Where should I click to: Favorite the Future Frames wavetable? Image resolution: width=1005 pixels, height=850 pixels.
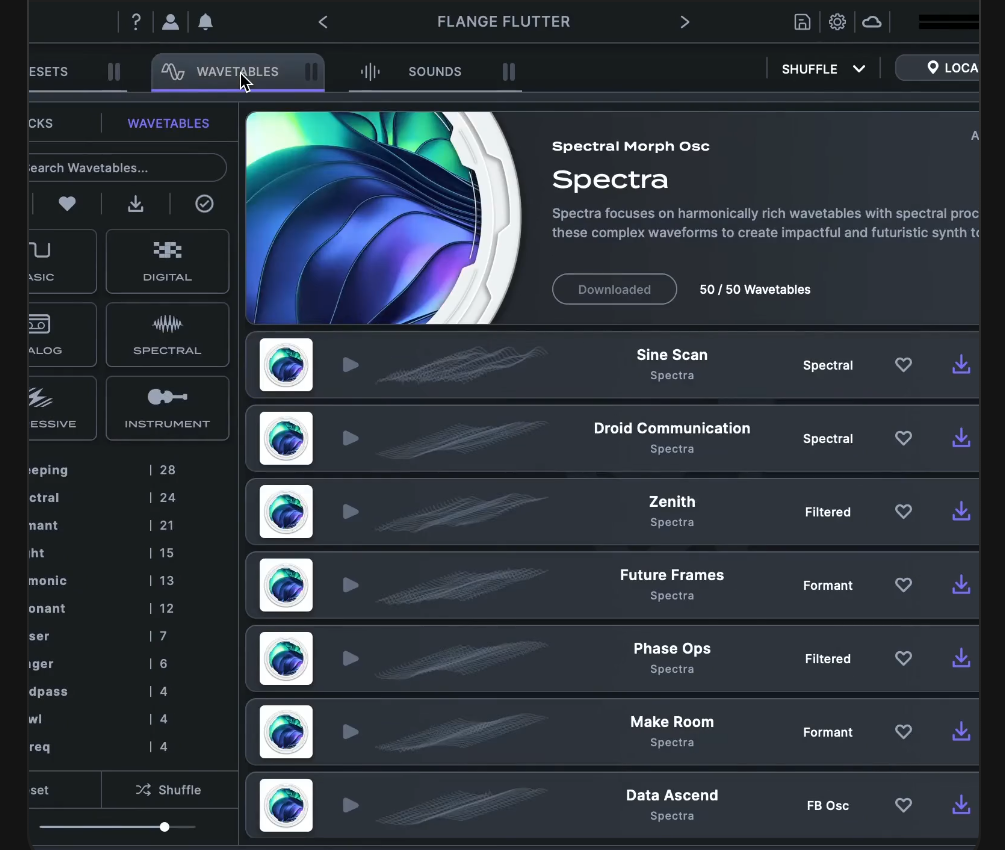tap(903, 585)
